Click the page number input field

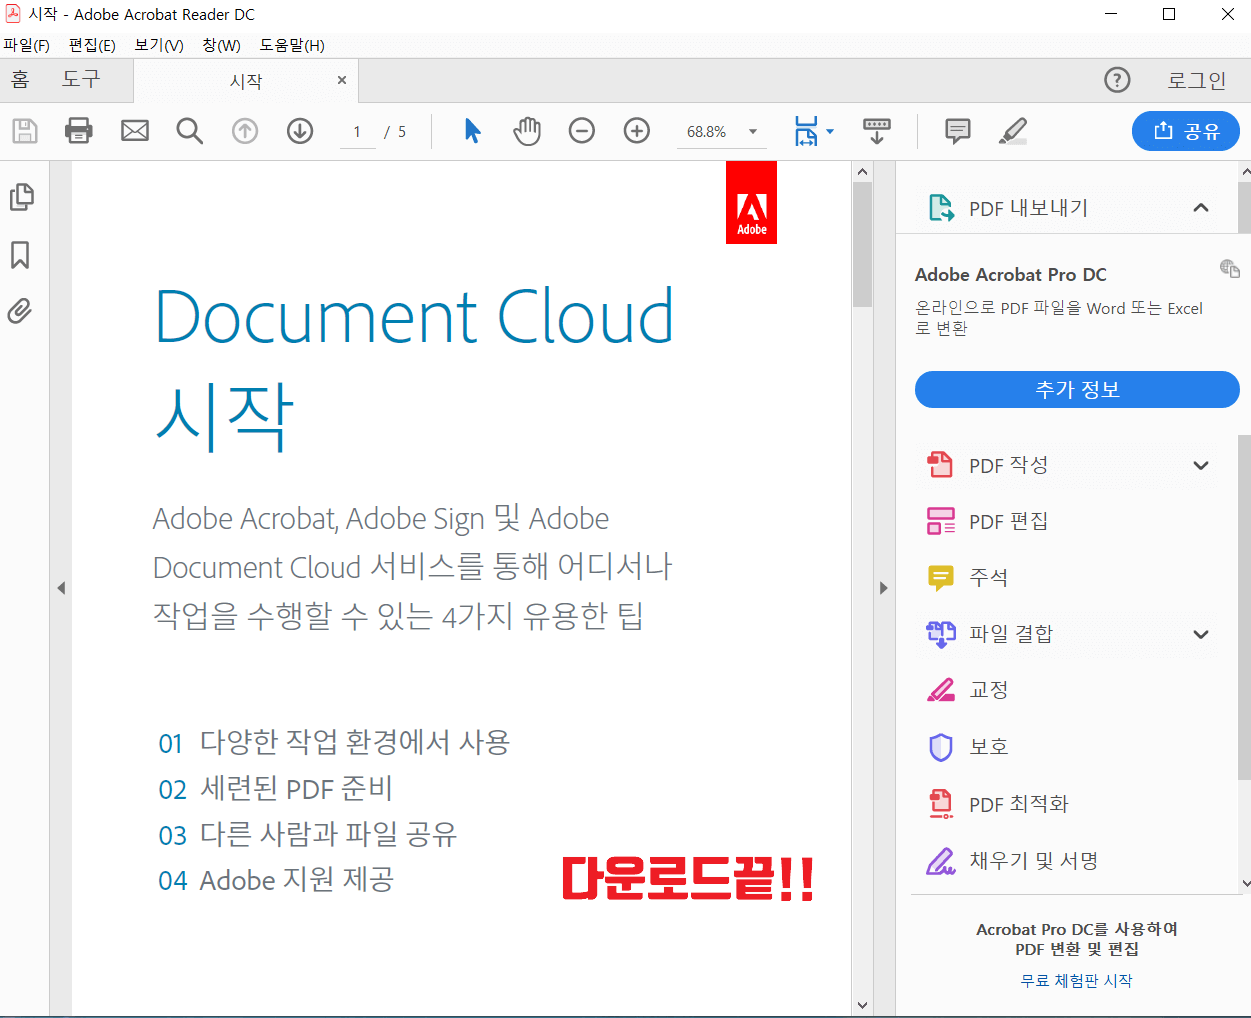click(357, 131)
